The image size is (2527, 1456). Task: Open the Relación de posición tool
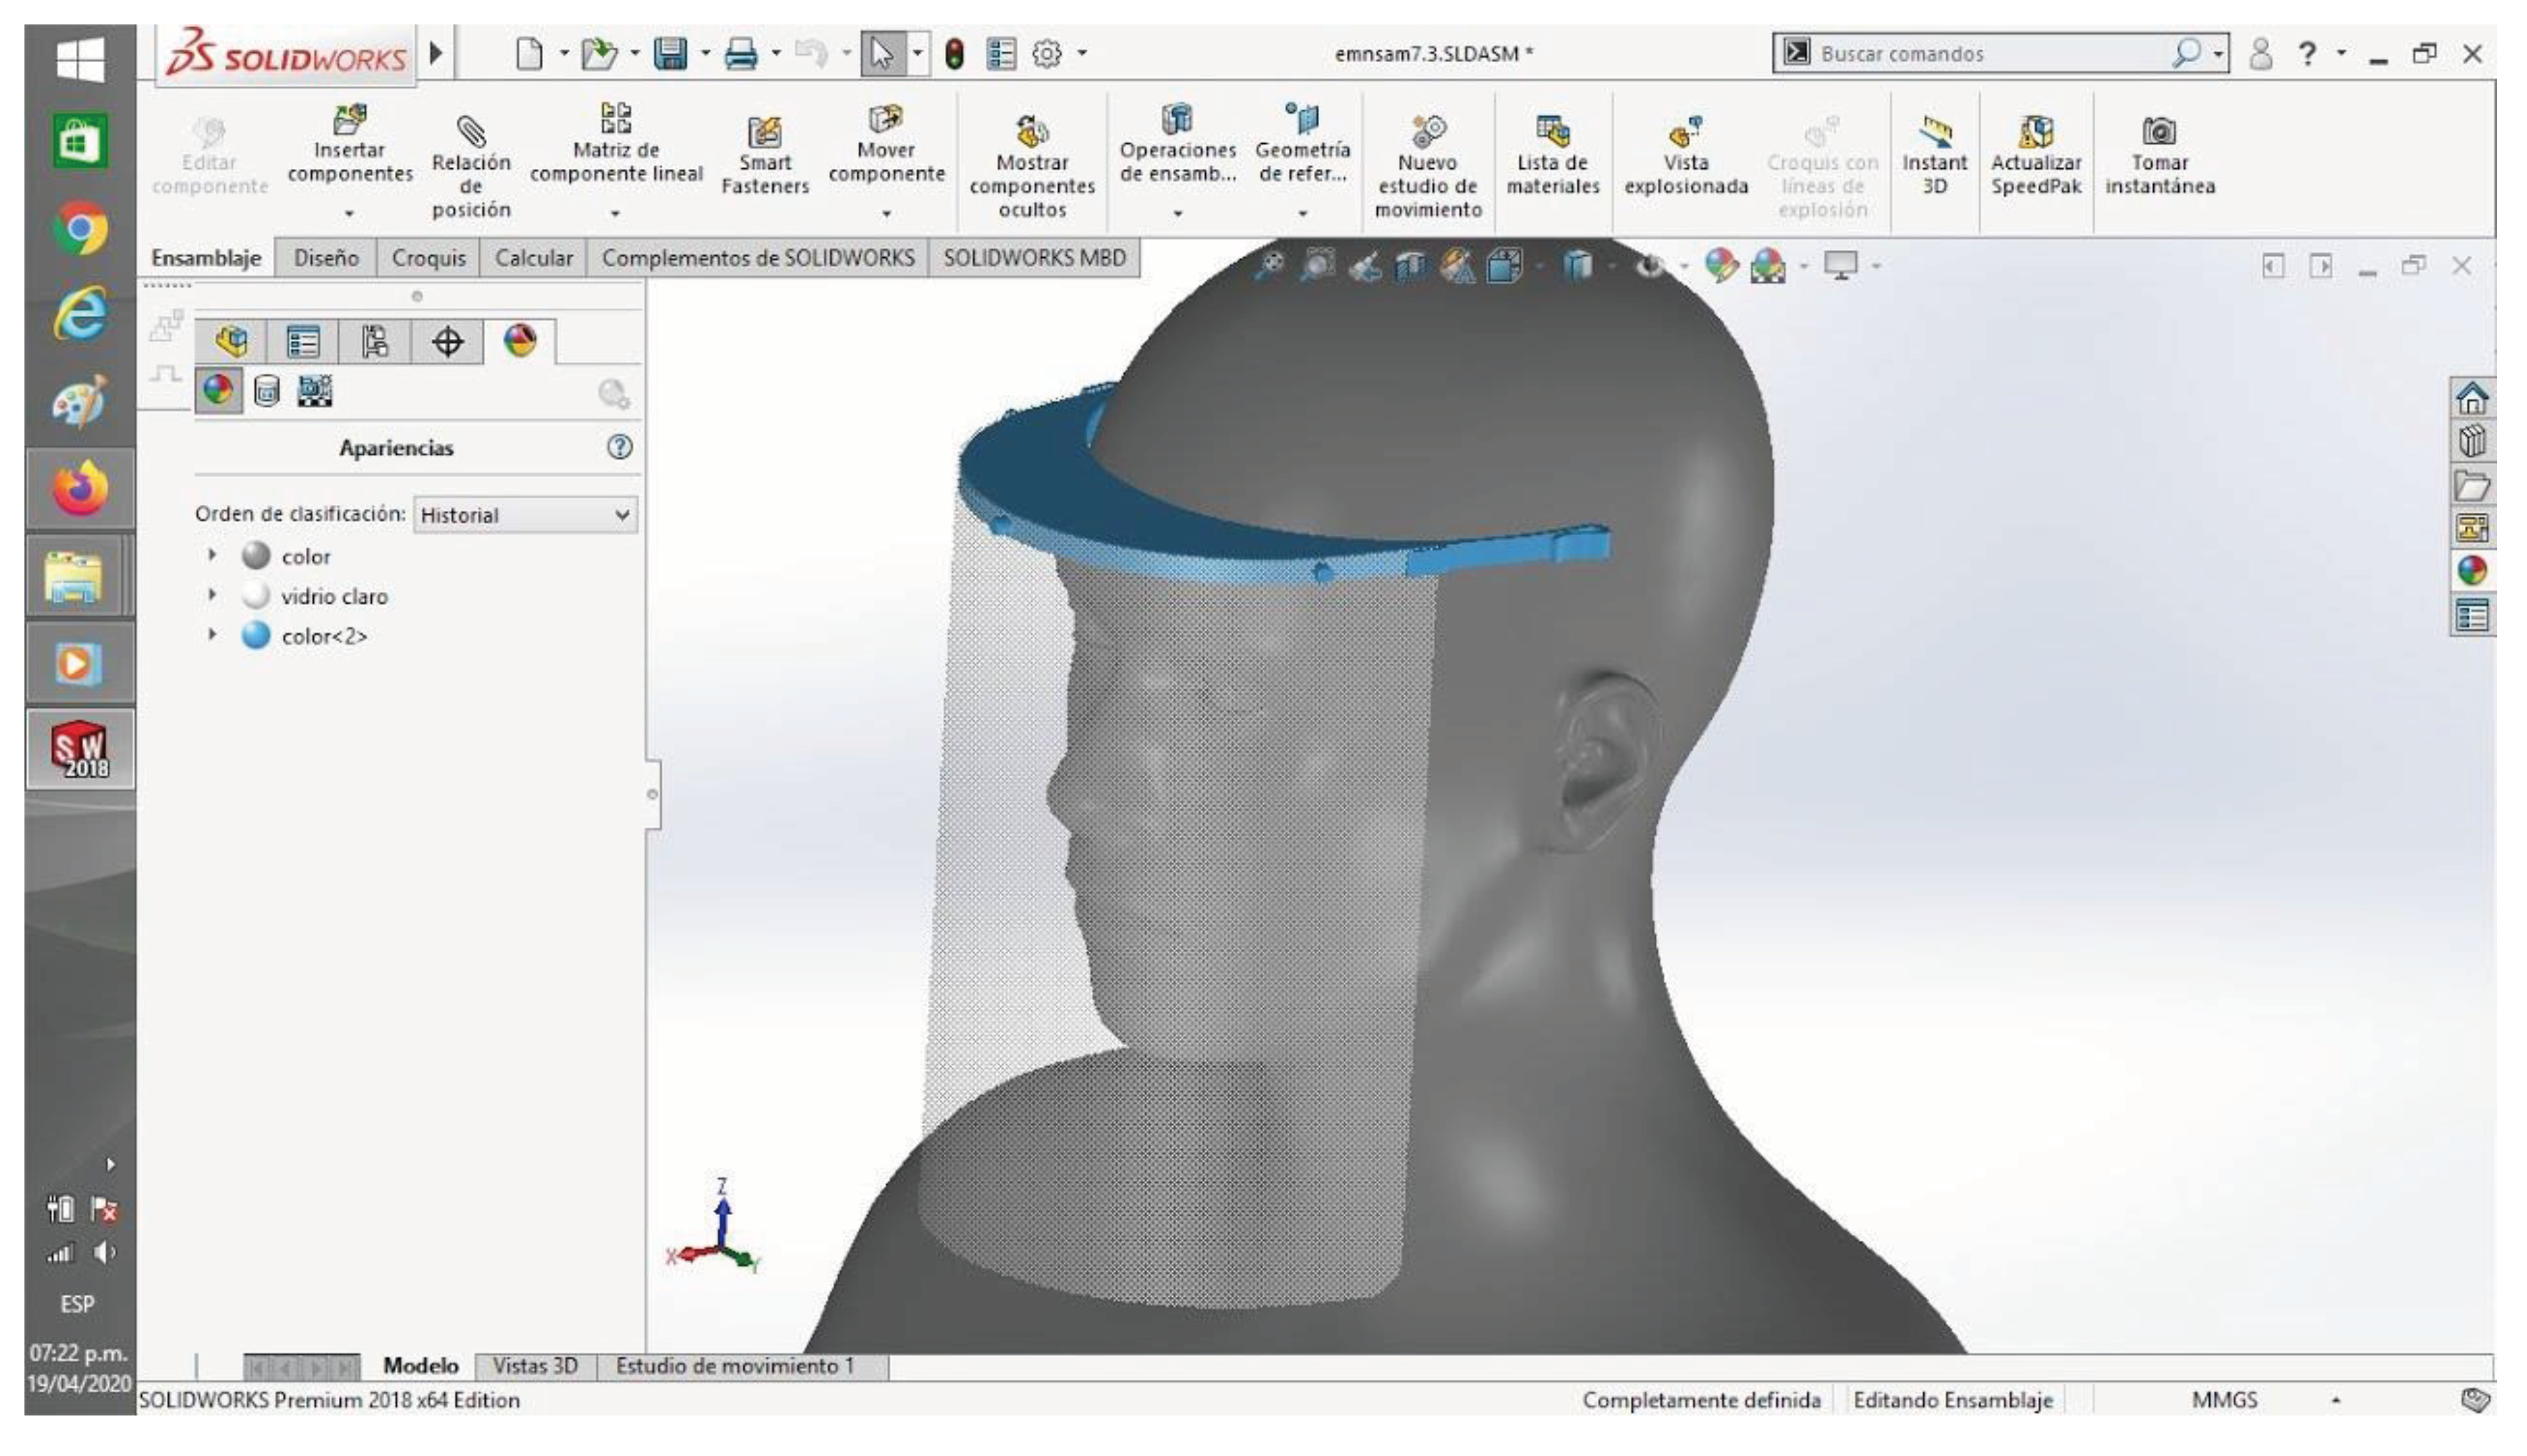click(x=470, y=132)
